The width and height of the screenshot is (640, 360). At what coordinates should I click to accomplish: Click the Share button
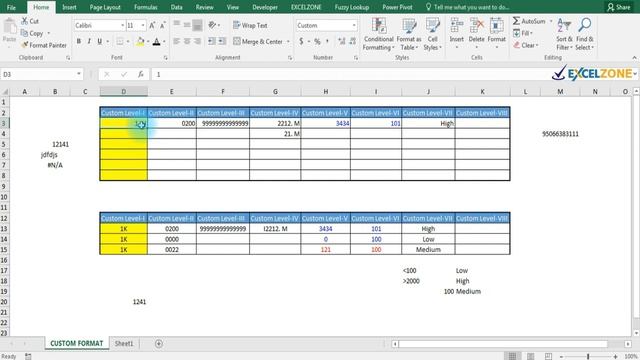619,7
